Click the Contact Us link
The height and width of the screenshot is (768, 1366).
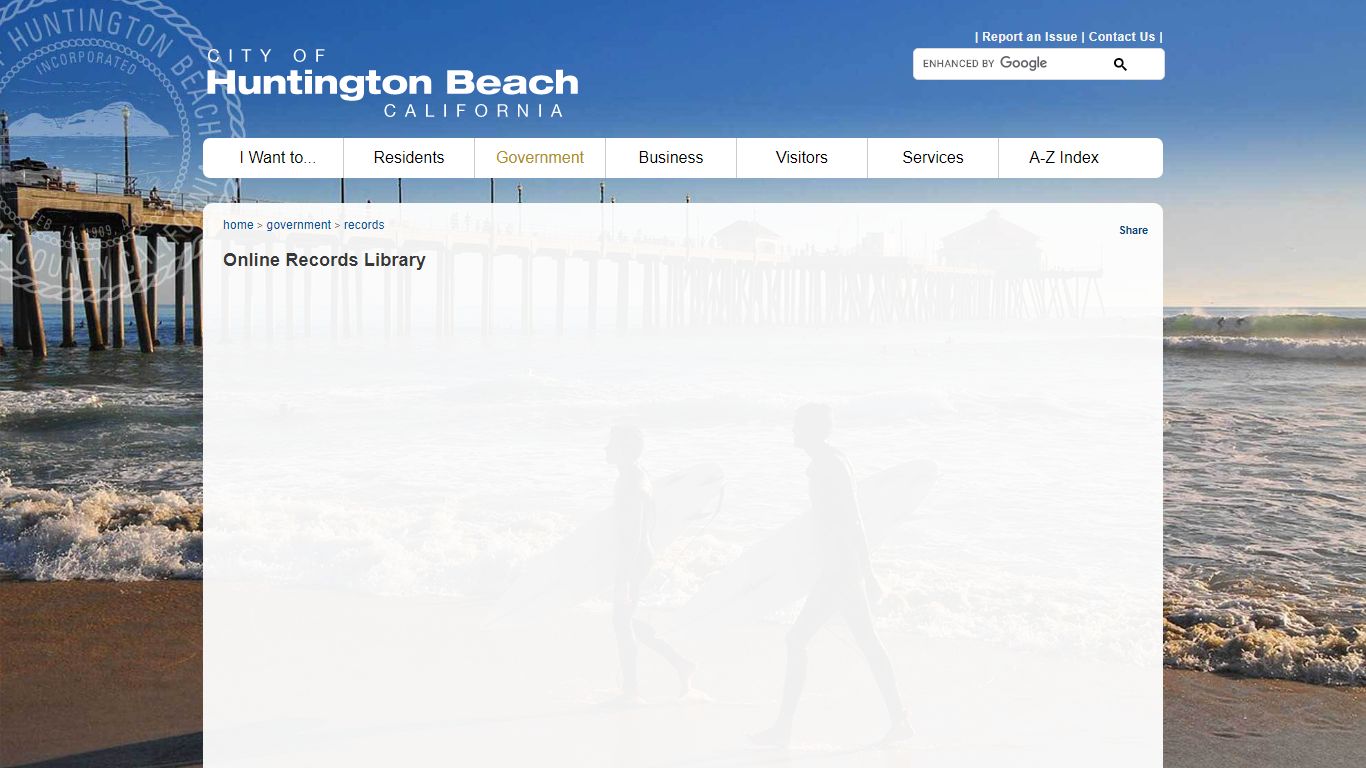(1121, 37)
